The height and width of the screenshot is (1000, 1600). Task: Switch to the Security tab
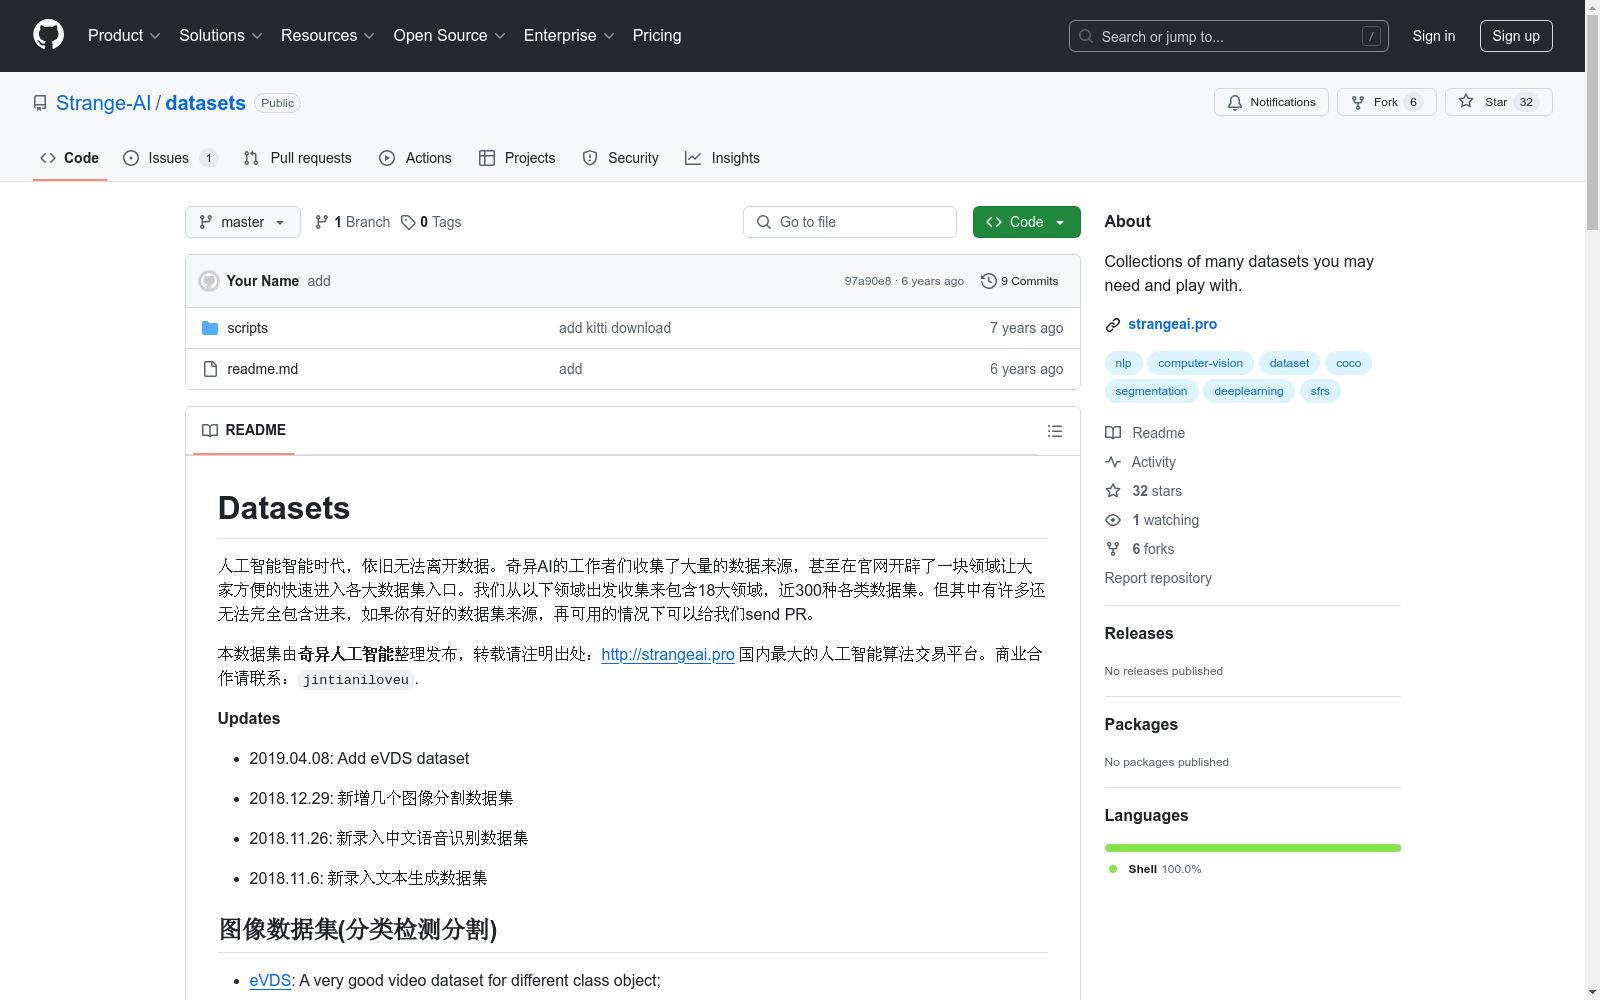[620, 158]
